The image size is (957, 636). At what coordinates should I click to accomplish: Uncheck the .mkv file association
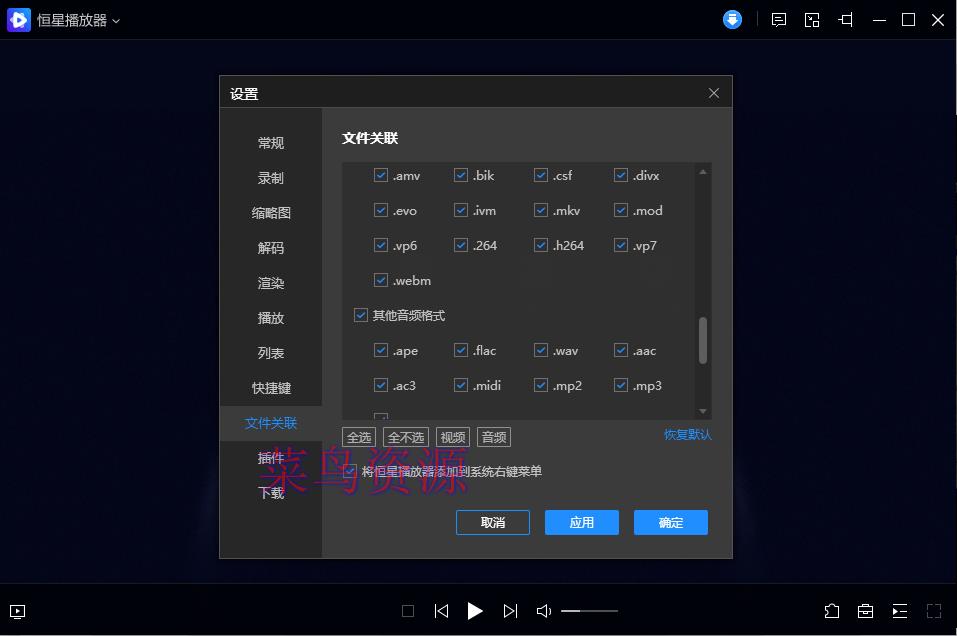(x=541, y=210)
